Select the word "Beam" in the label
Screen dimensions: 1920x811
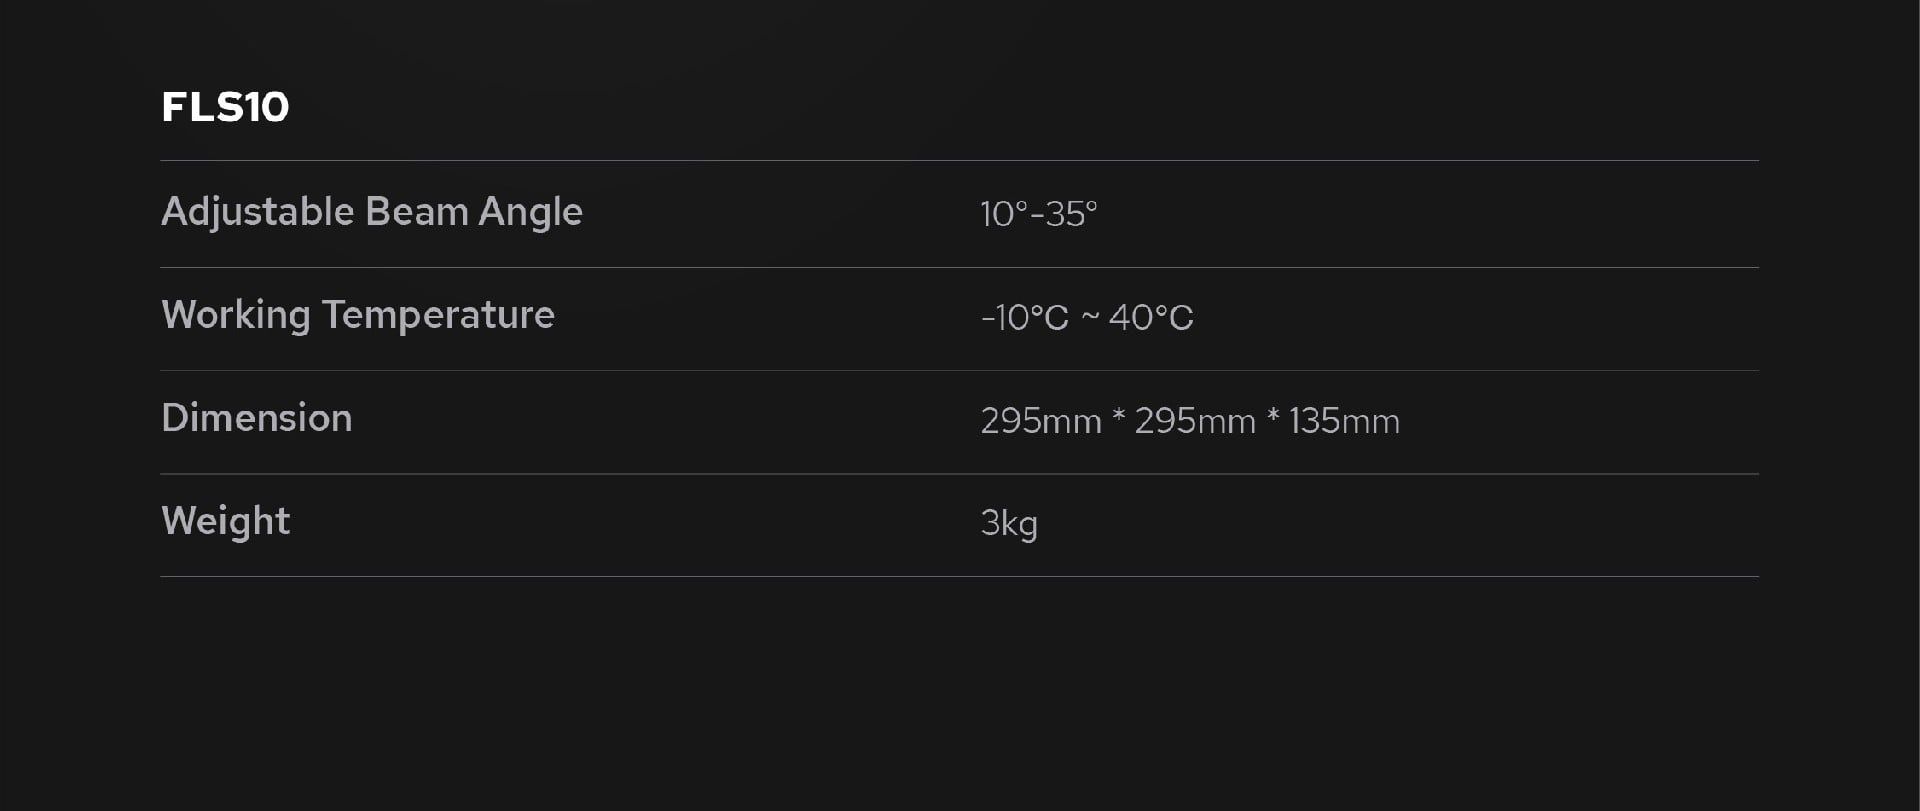(416, 212)
